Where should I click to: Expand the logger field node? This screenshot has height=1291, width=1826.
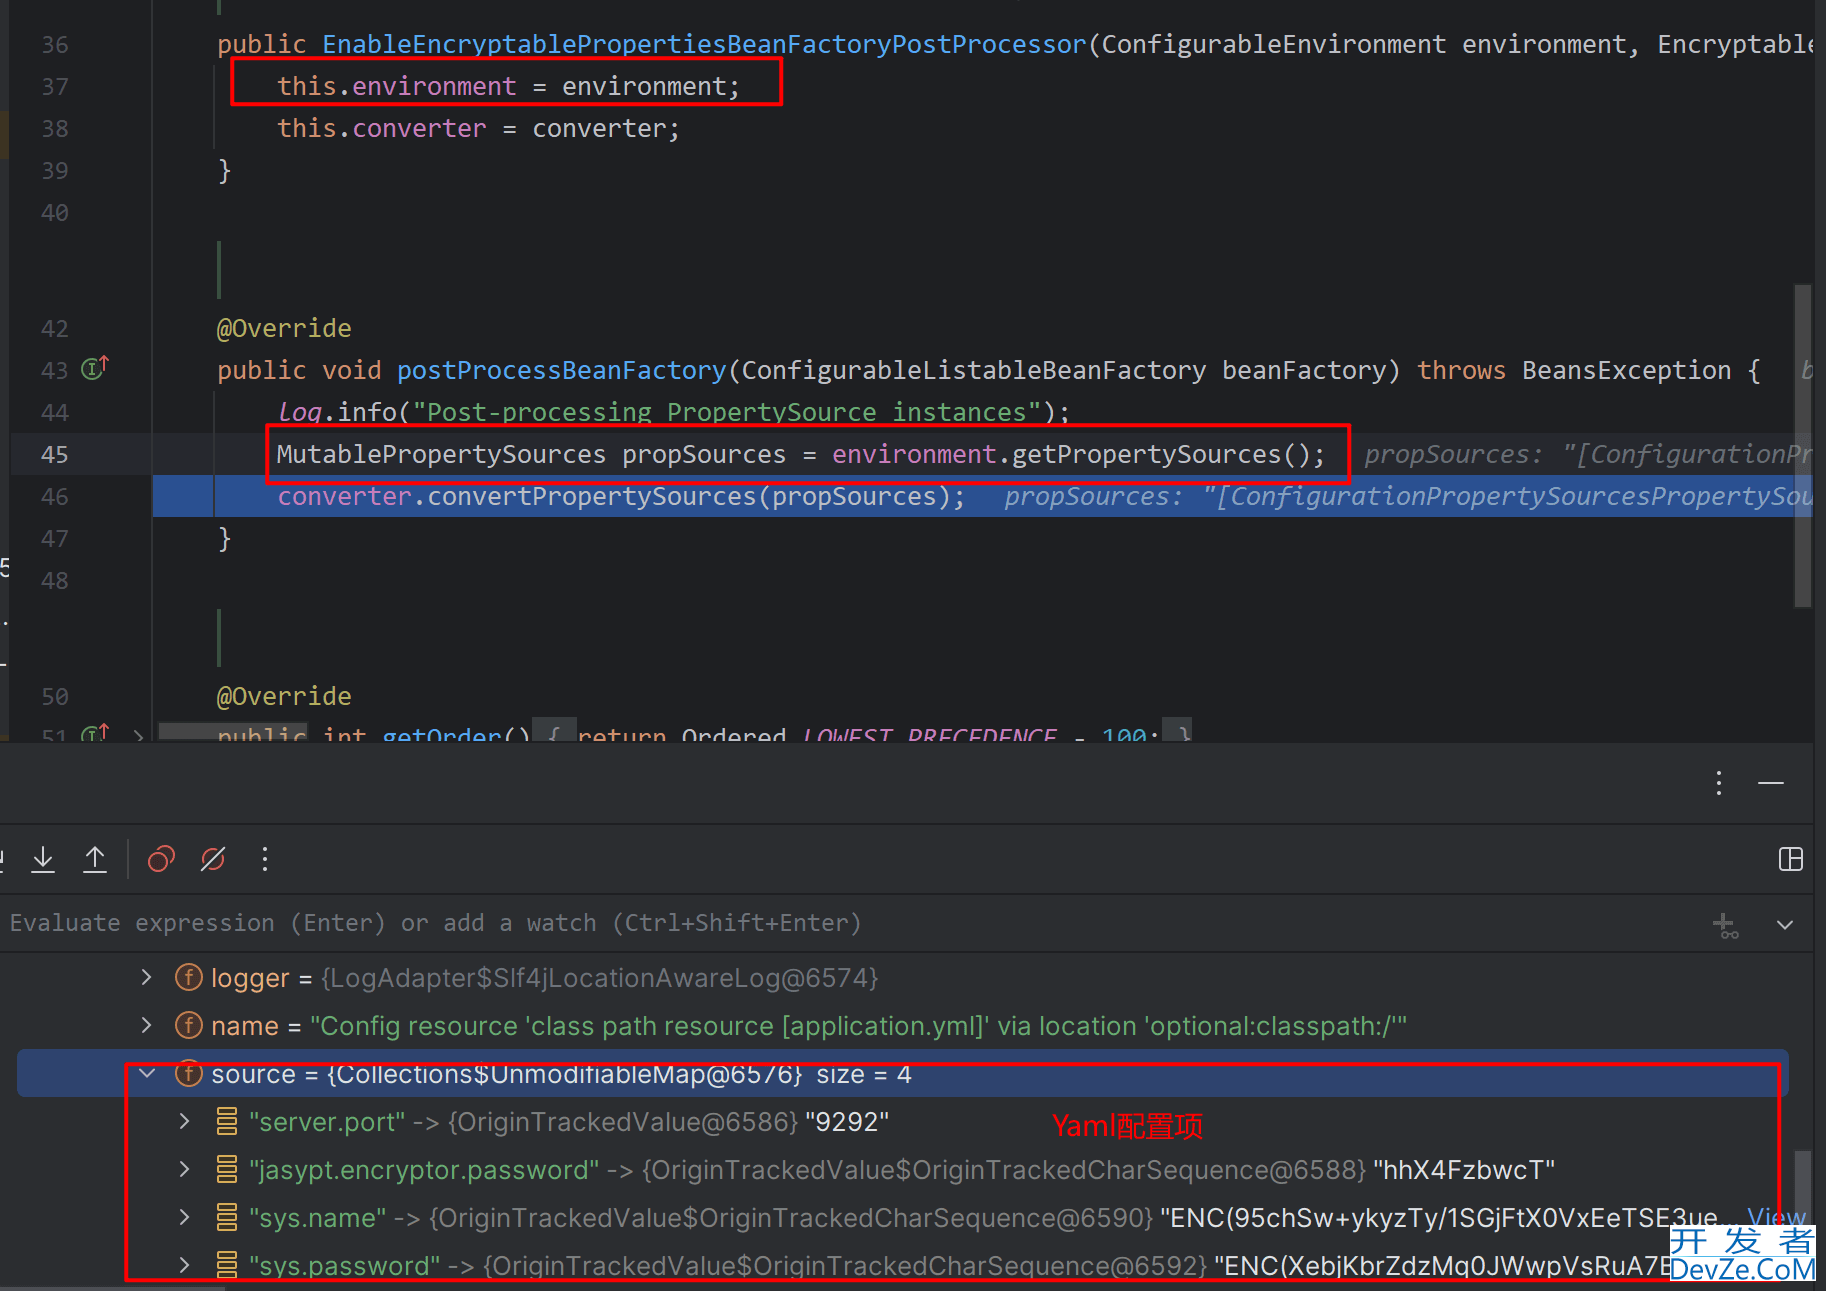[147, 977]
